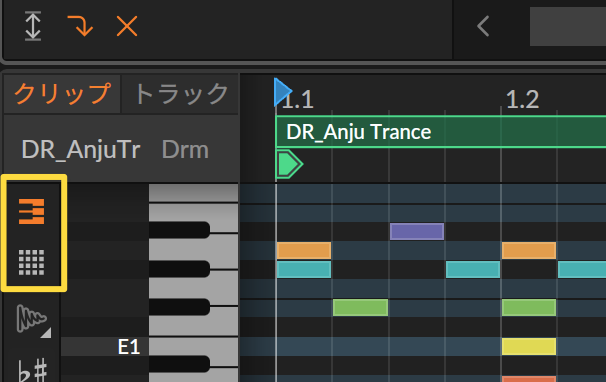Viewport: 606px width, 382px height.
Task: Click the DR_AnjuTr clip name field
Action: [x=81, y=150]
